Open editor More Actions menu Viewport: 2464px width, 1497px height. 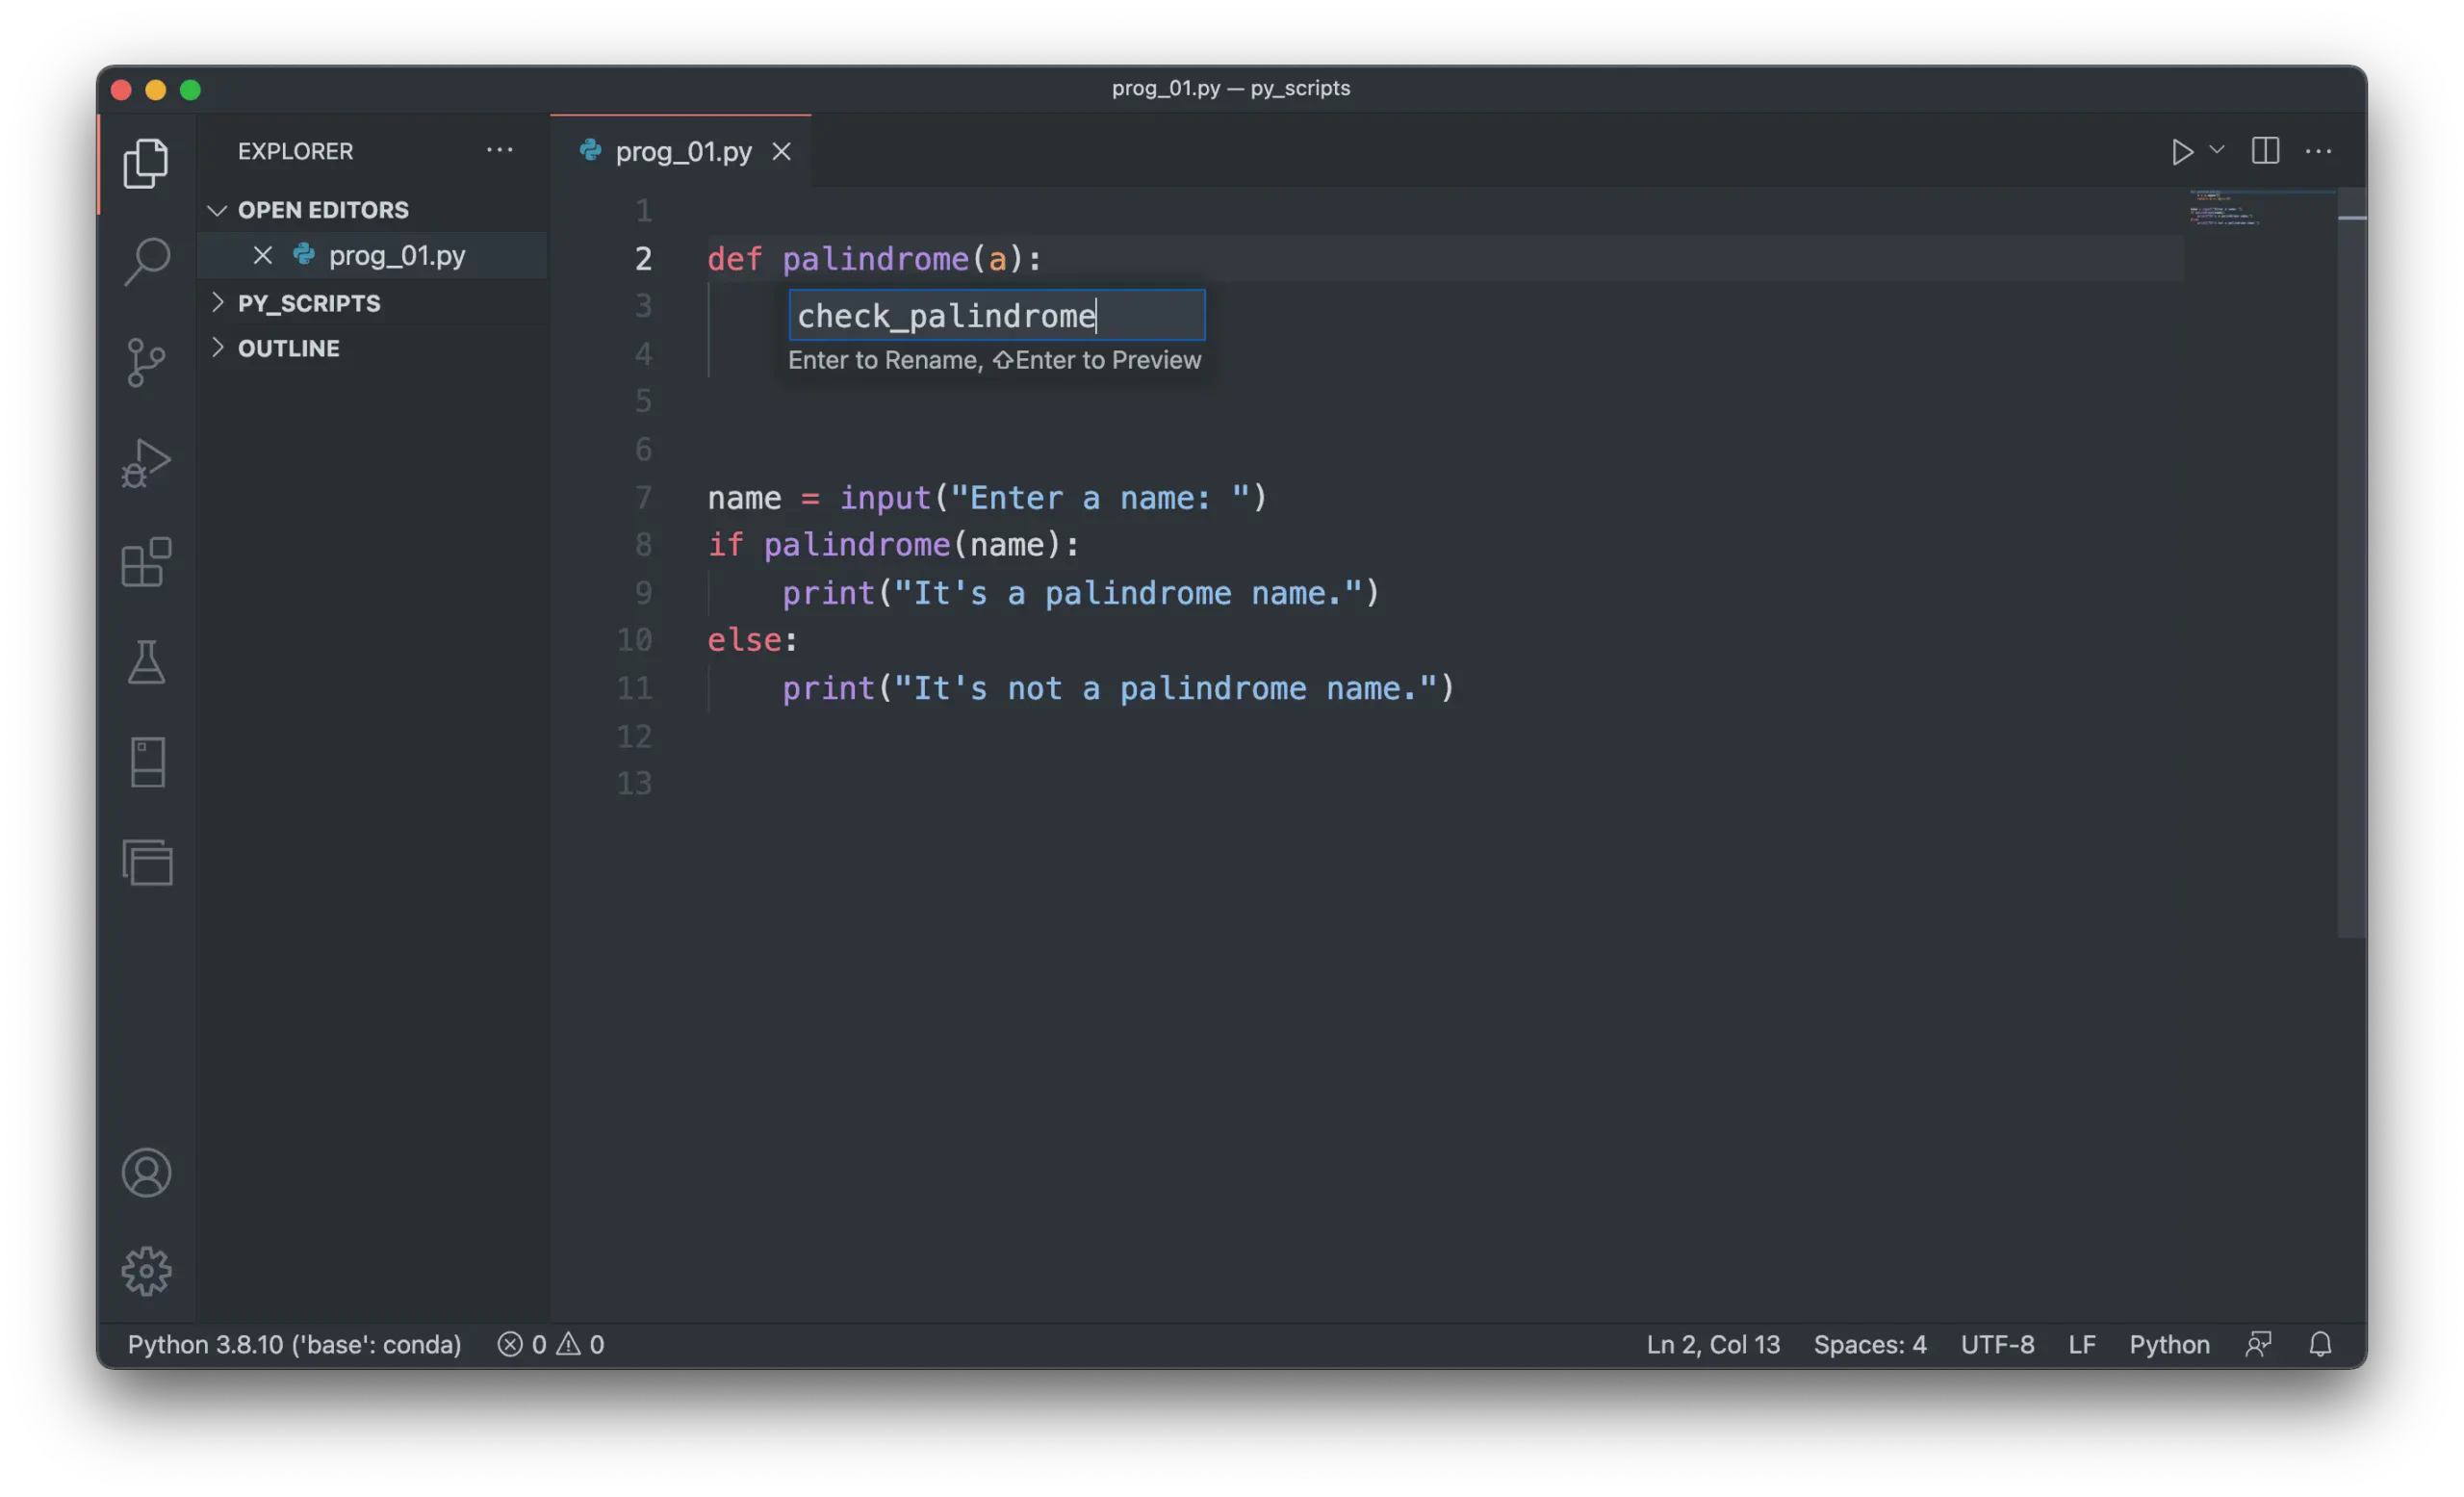[2318, 151]
